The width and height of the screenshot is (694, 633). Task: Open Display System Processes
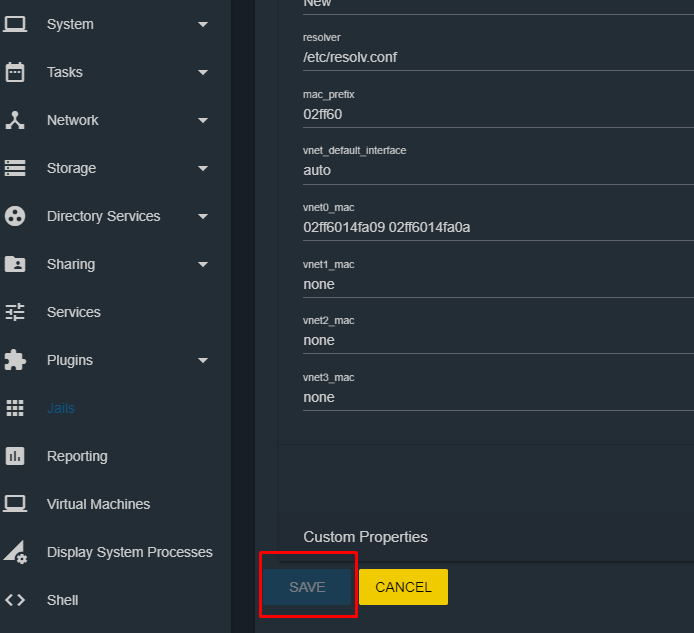tap(129, 552)
